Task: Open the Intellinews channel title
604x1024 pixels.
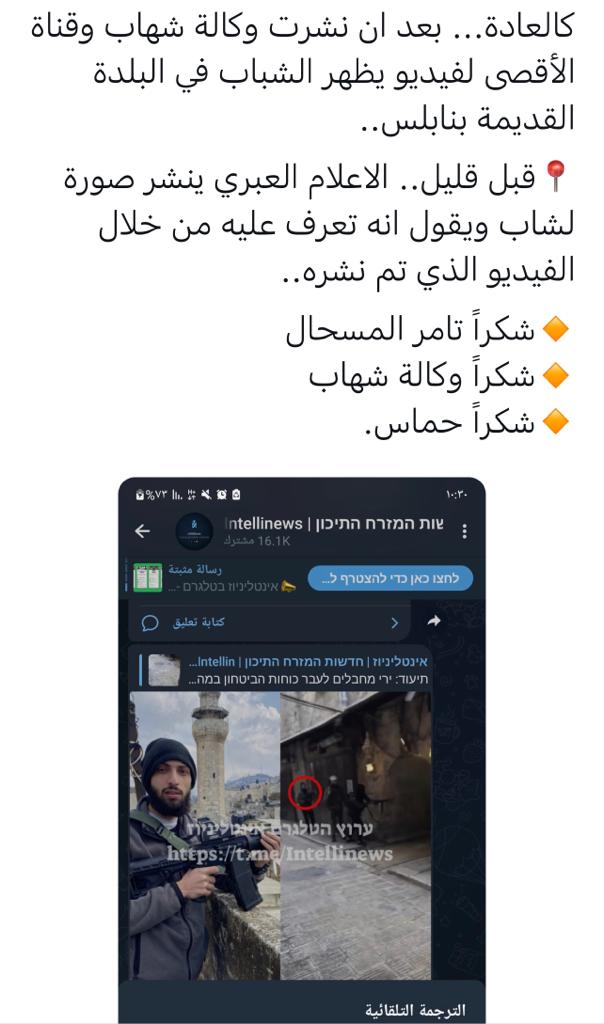Action: pos(334,524)
